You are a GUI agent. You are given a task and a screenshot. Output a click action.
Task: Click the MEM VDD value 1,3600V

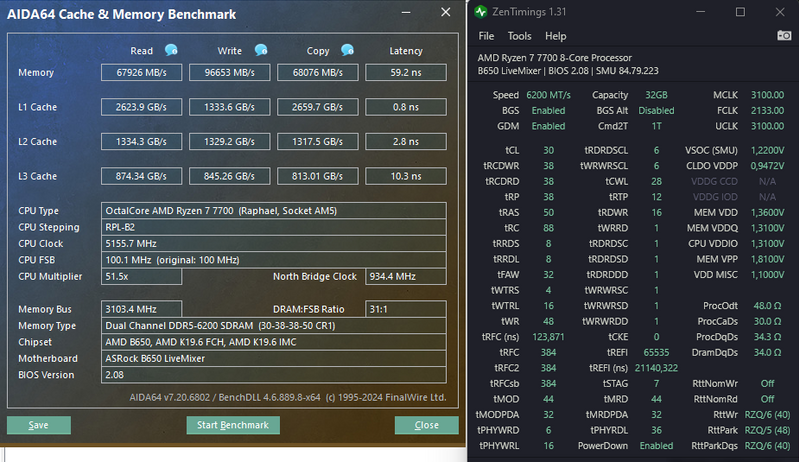[x=767, y=212]
